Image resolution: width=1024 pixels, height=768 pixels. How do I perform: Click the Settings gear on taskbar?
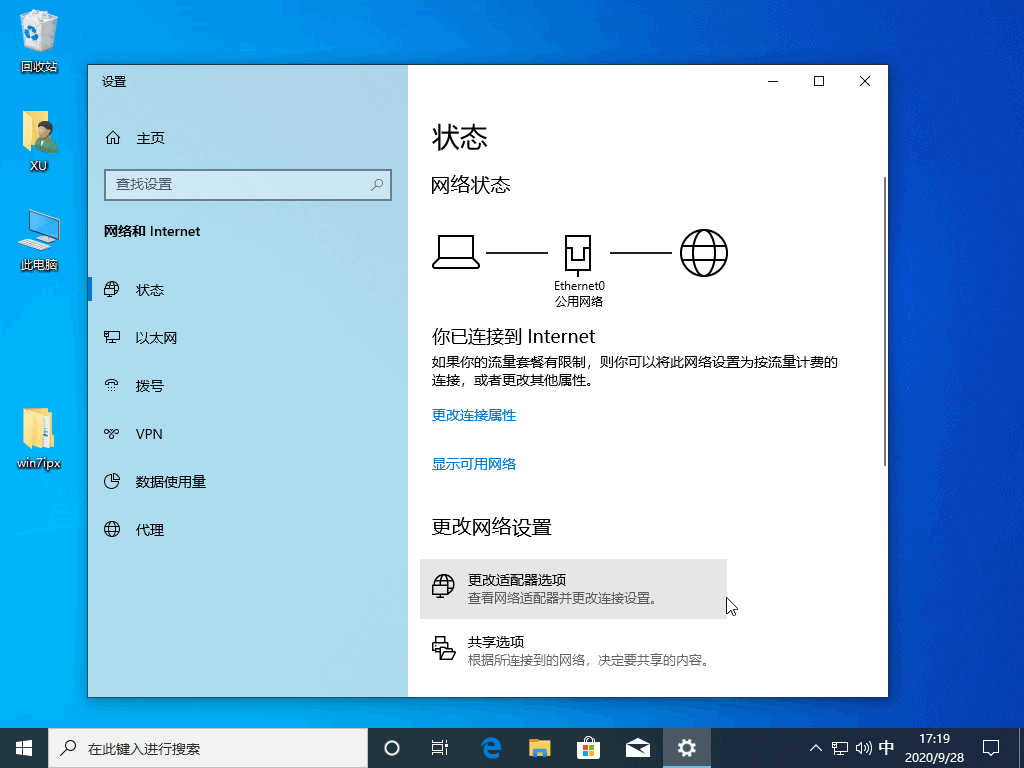coord(686,748)
